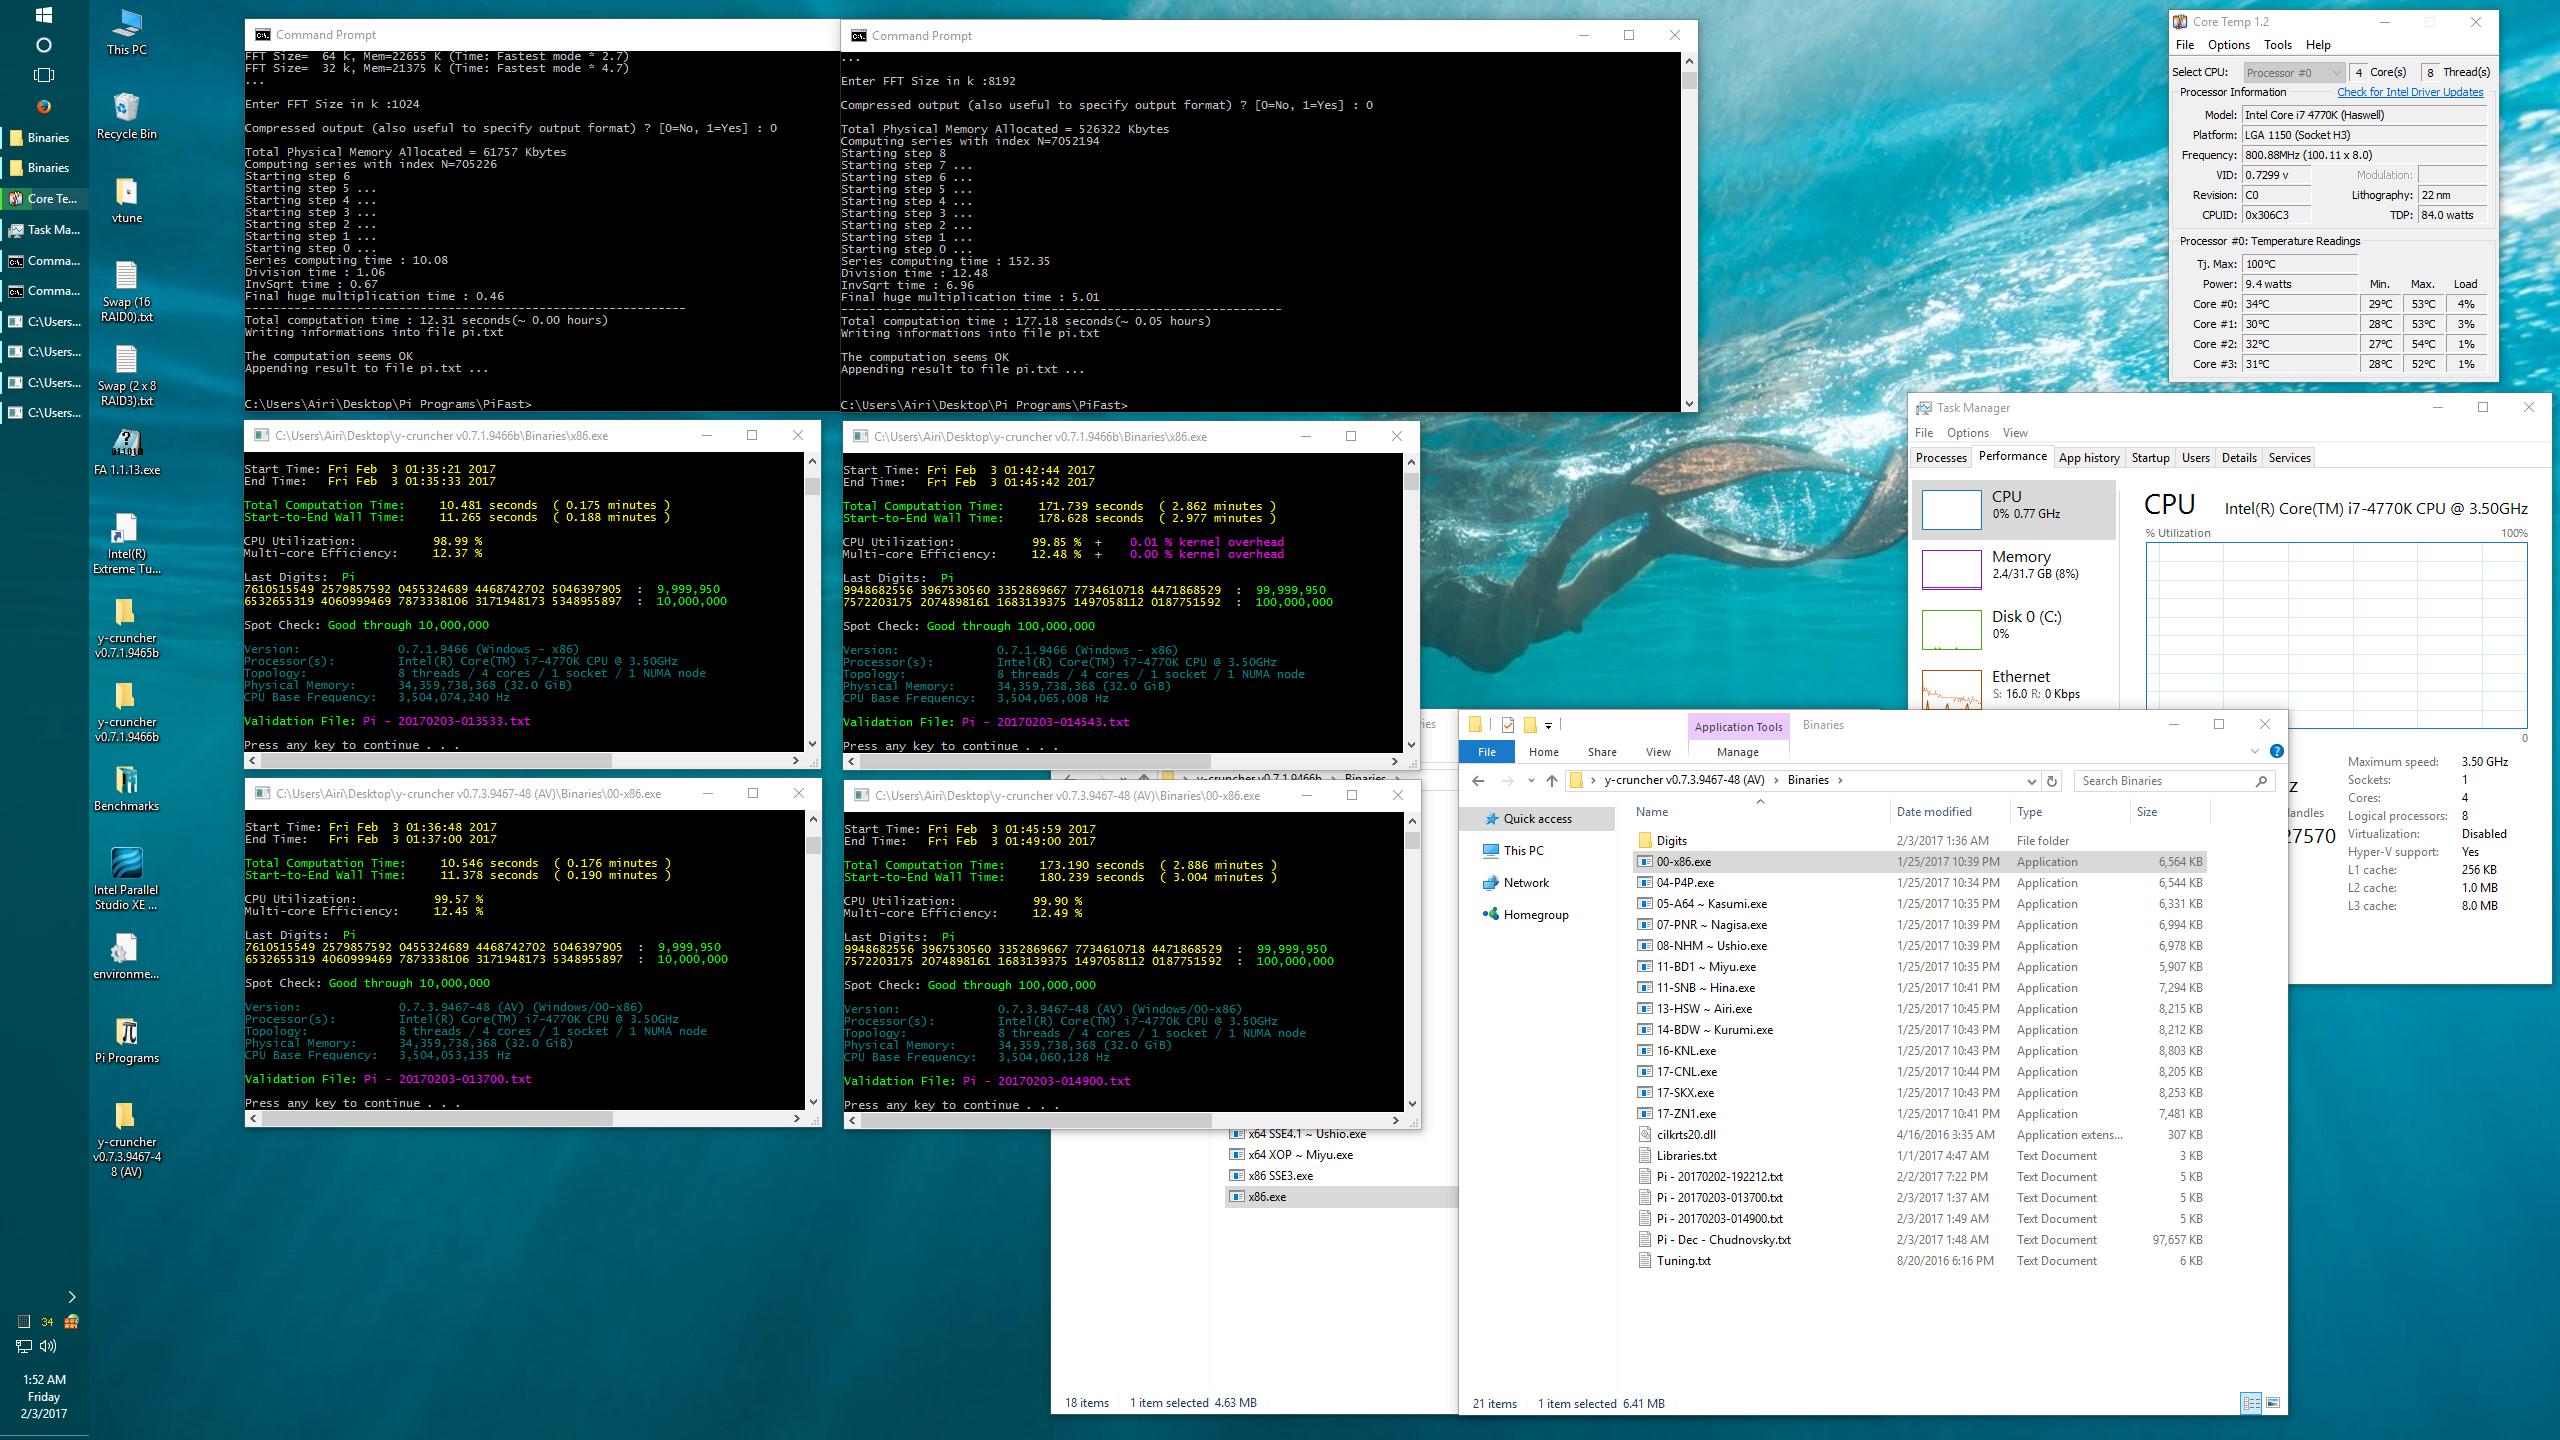The image size is (2560, 1440).
Task: Switch to the Task Manager taskbar entry
Action: point(44,230)
